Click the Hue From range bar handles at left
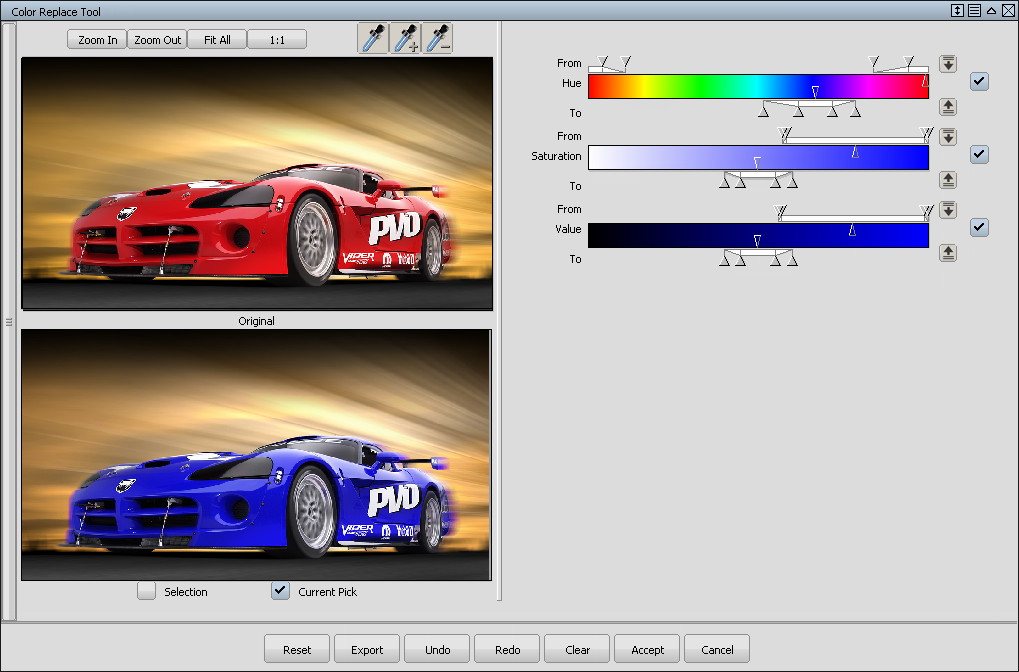This screenshot has width=1019, height=672. [x=610, y=64]
